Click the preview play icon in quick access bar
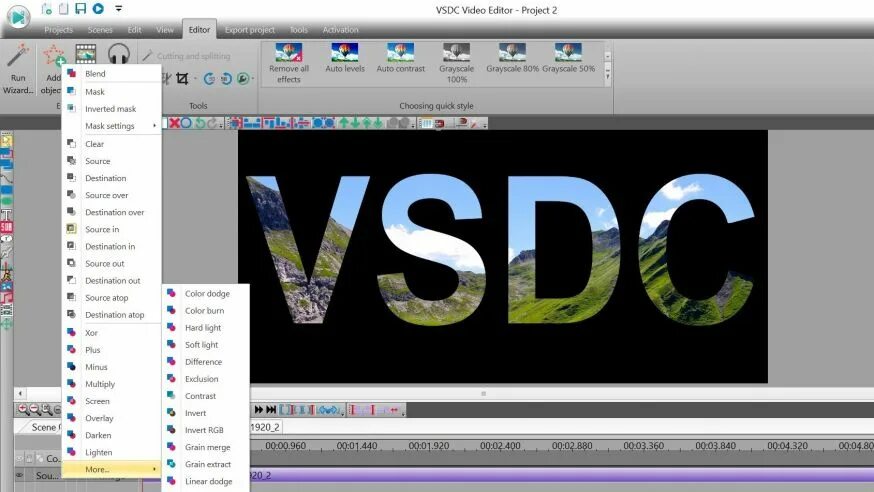874x492 pixels. tap(98, 8)
